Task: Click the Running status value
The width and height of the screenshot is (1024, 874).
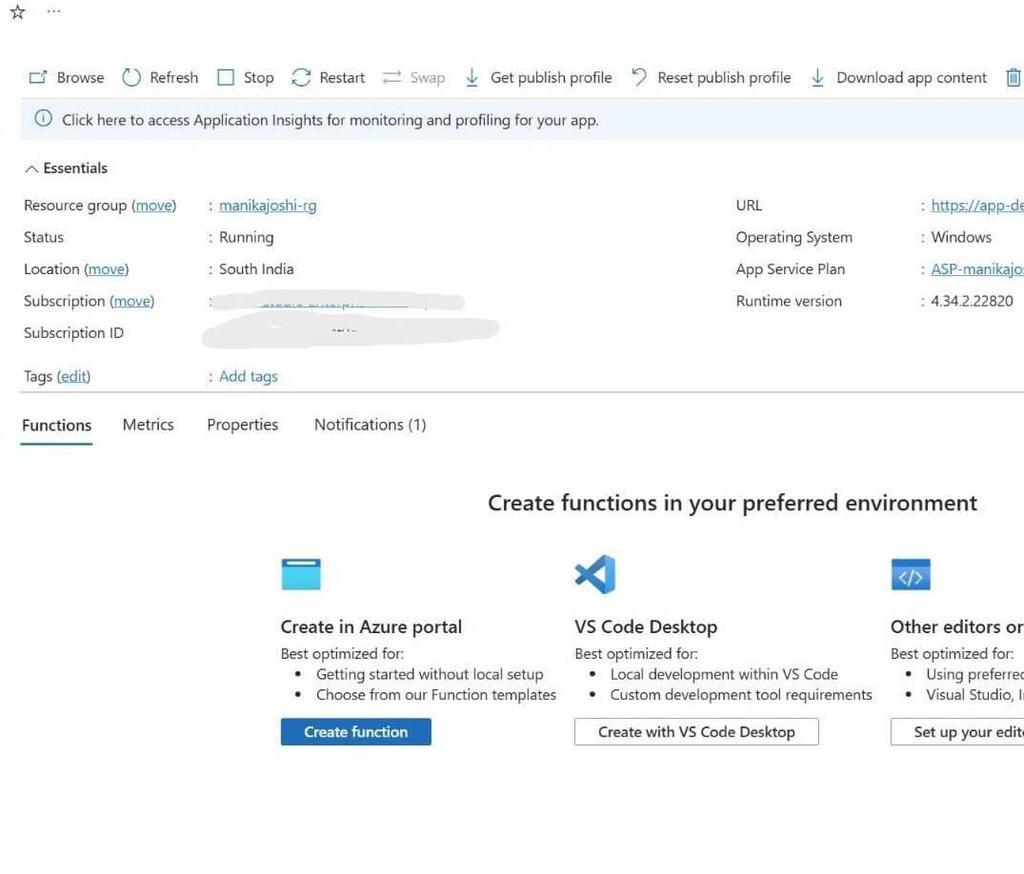Action: coord(246,237)
